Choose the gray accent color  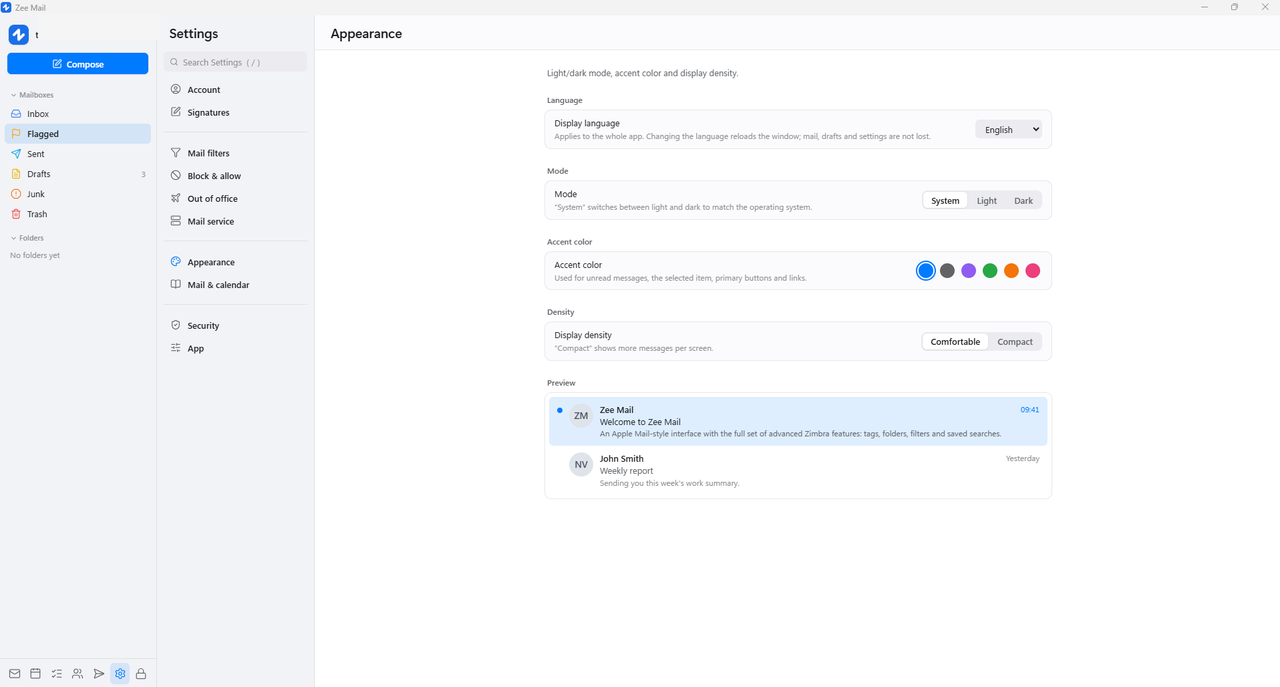pos(947,271)
